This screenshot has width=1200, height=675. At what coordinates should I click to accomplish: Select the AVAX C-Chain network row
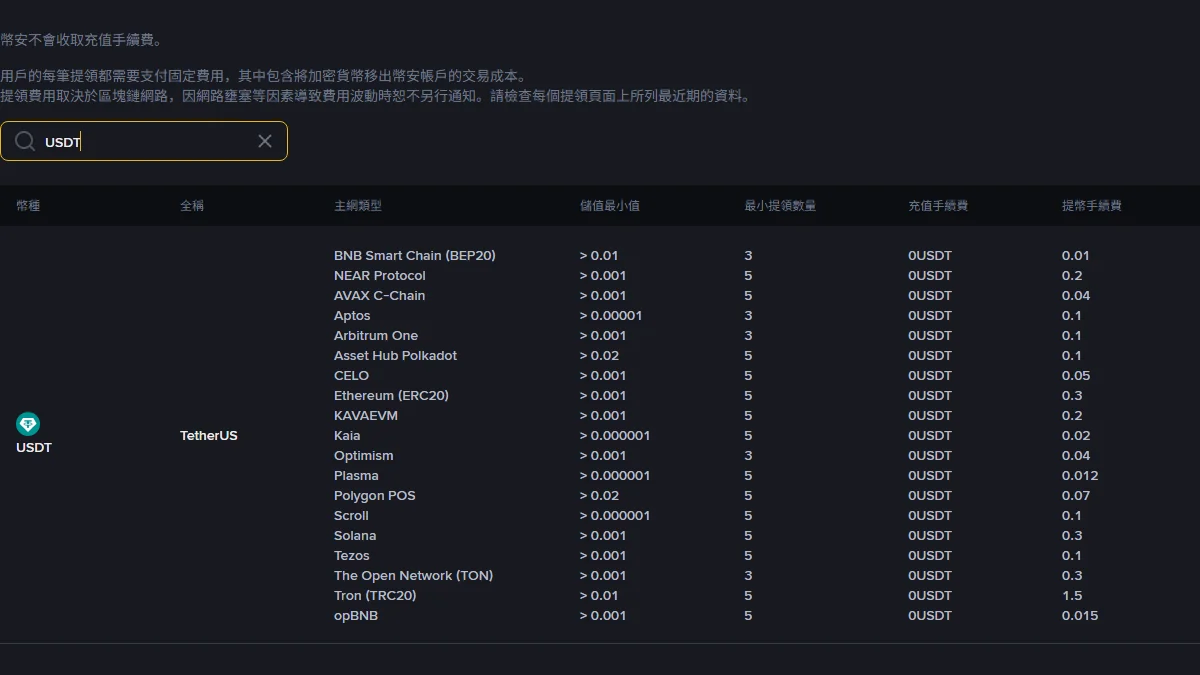click(x=380, y=296)
